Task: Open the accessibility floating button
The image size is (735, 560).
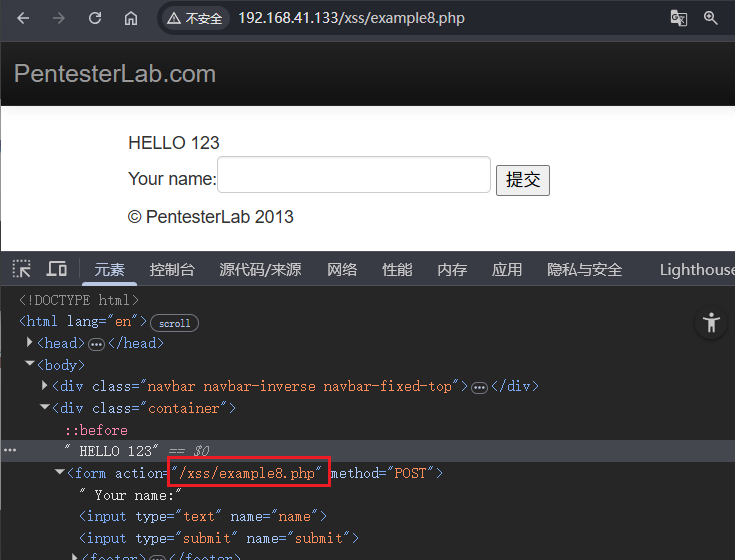Action: pyautogui.click(x=711, y=323)
